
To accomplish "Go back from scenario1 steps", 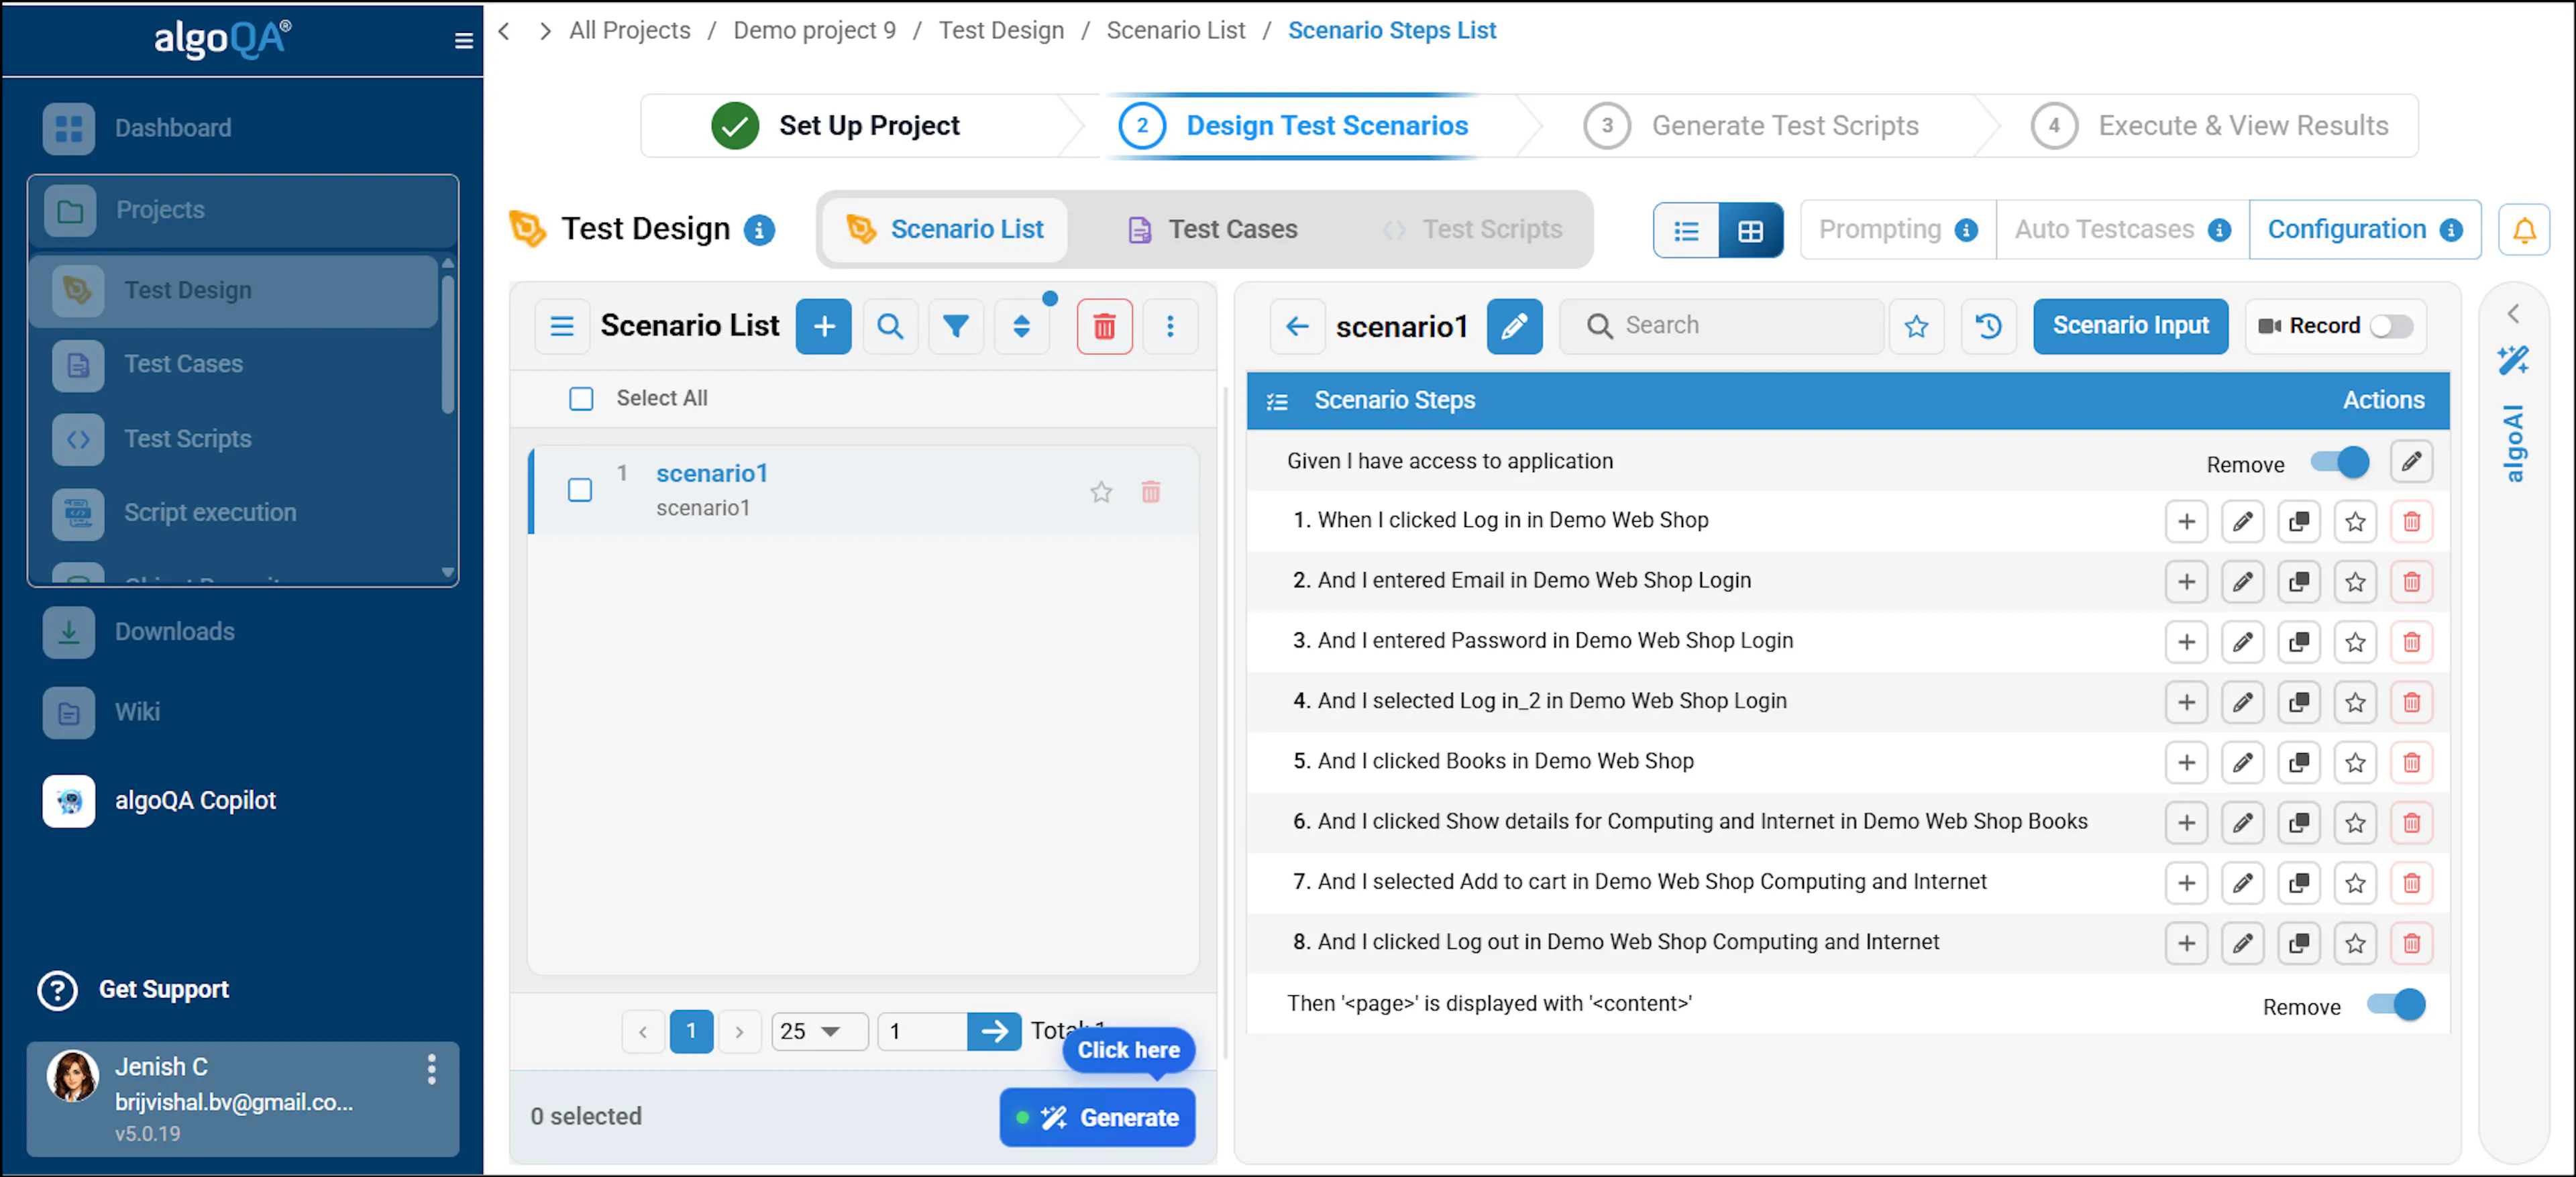I will click(1297, 326).
